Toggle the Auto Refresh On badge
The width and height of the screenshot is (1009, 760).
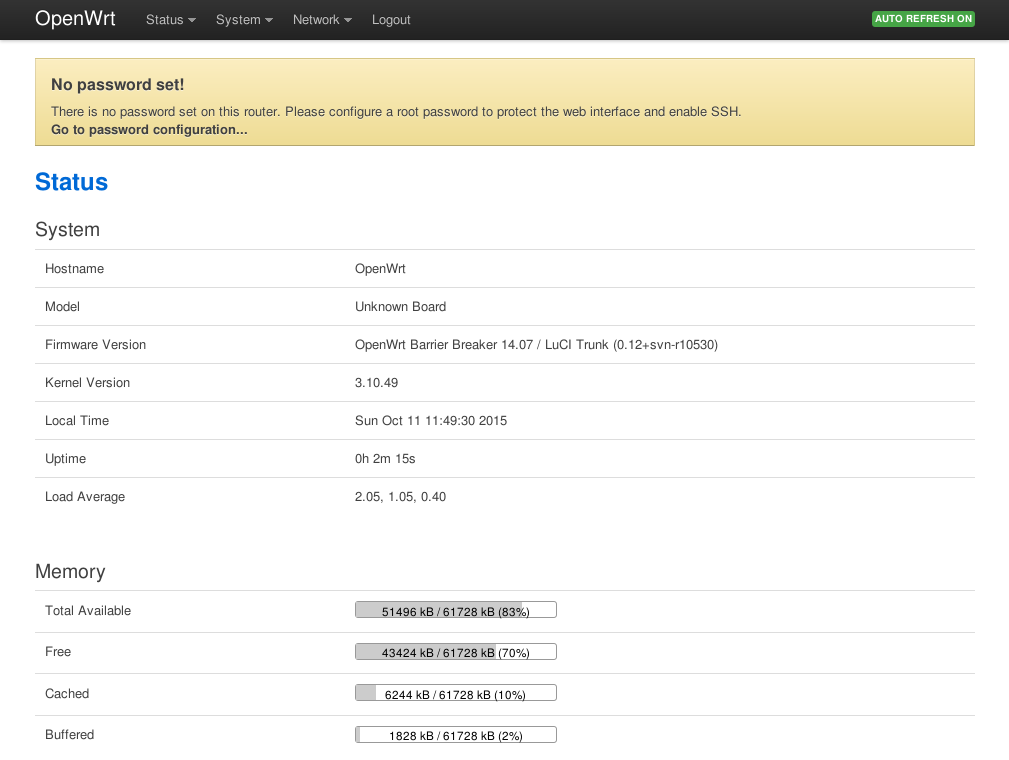[923, 19]
